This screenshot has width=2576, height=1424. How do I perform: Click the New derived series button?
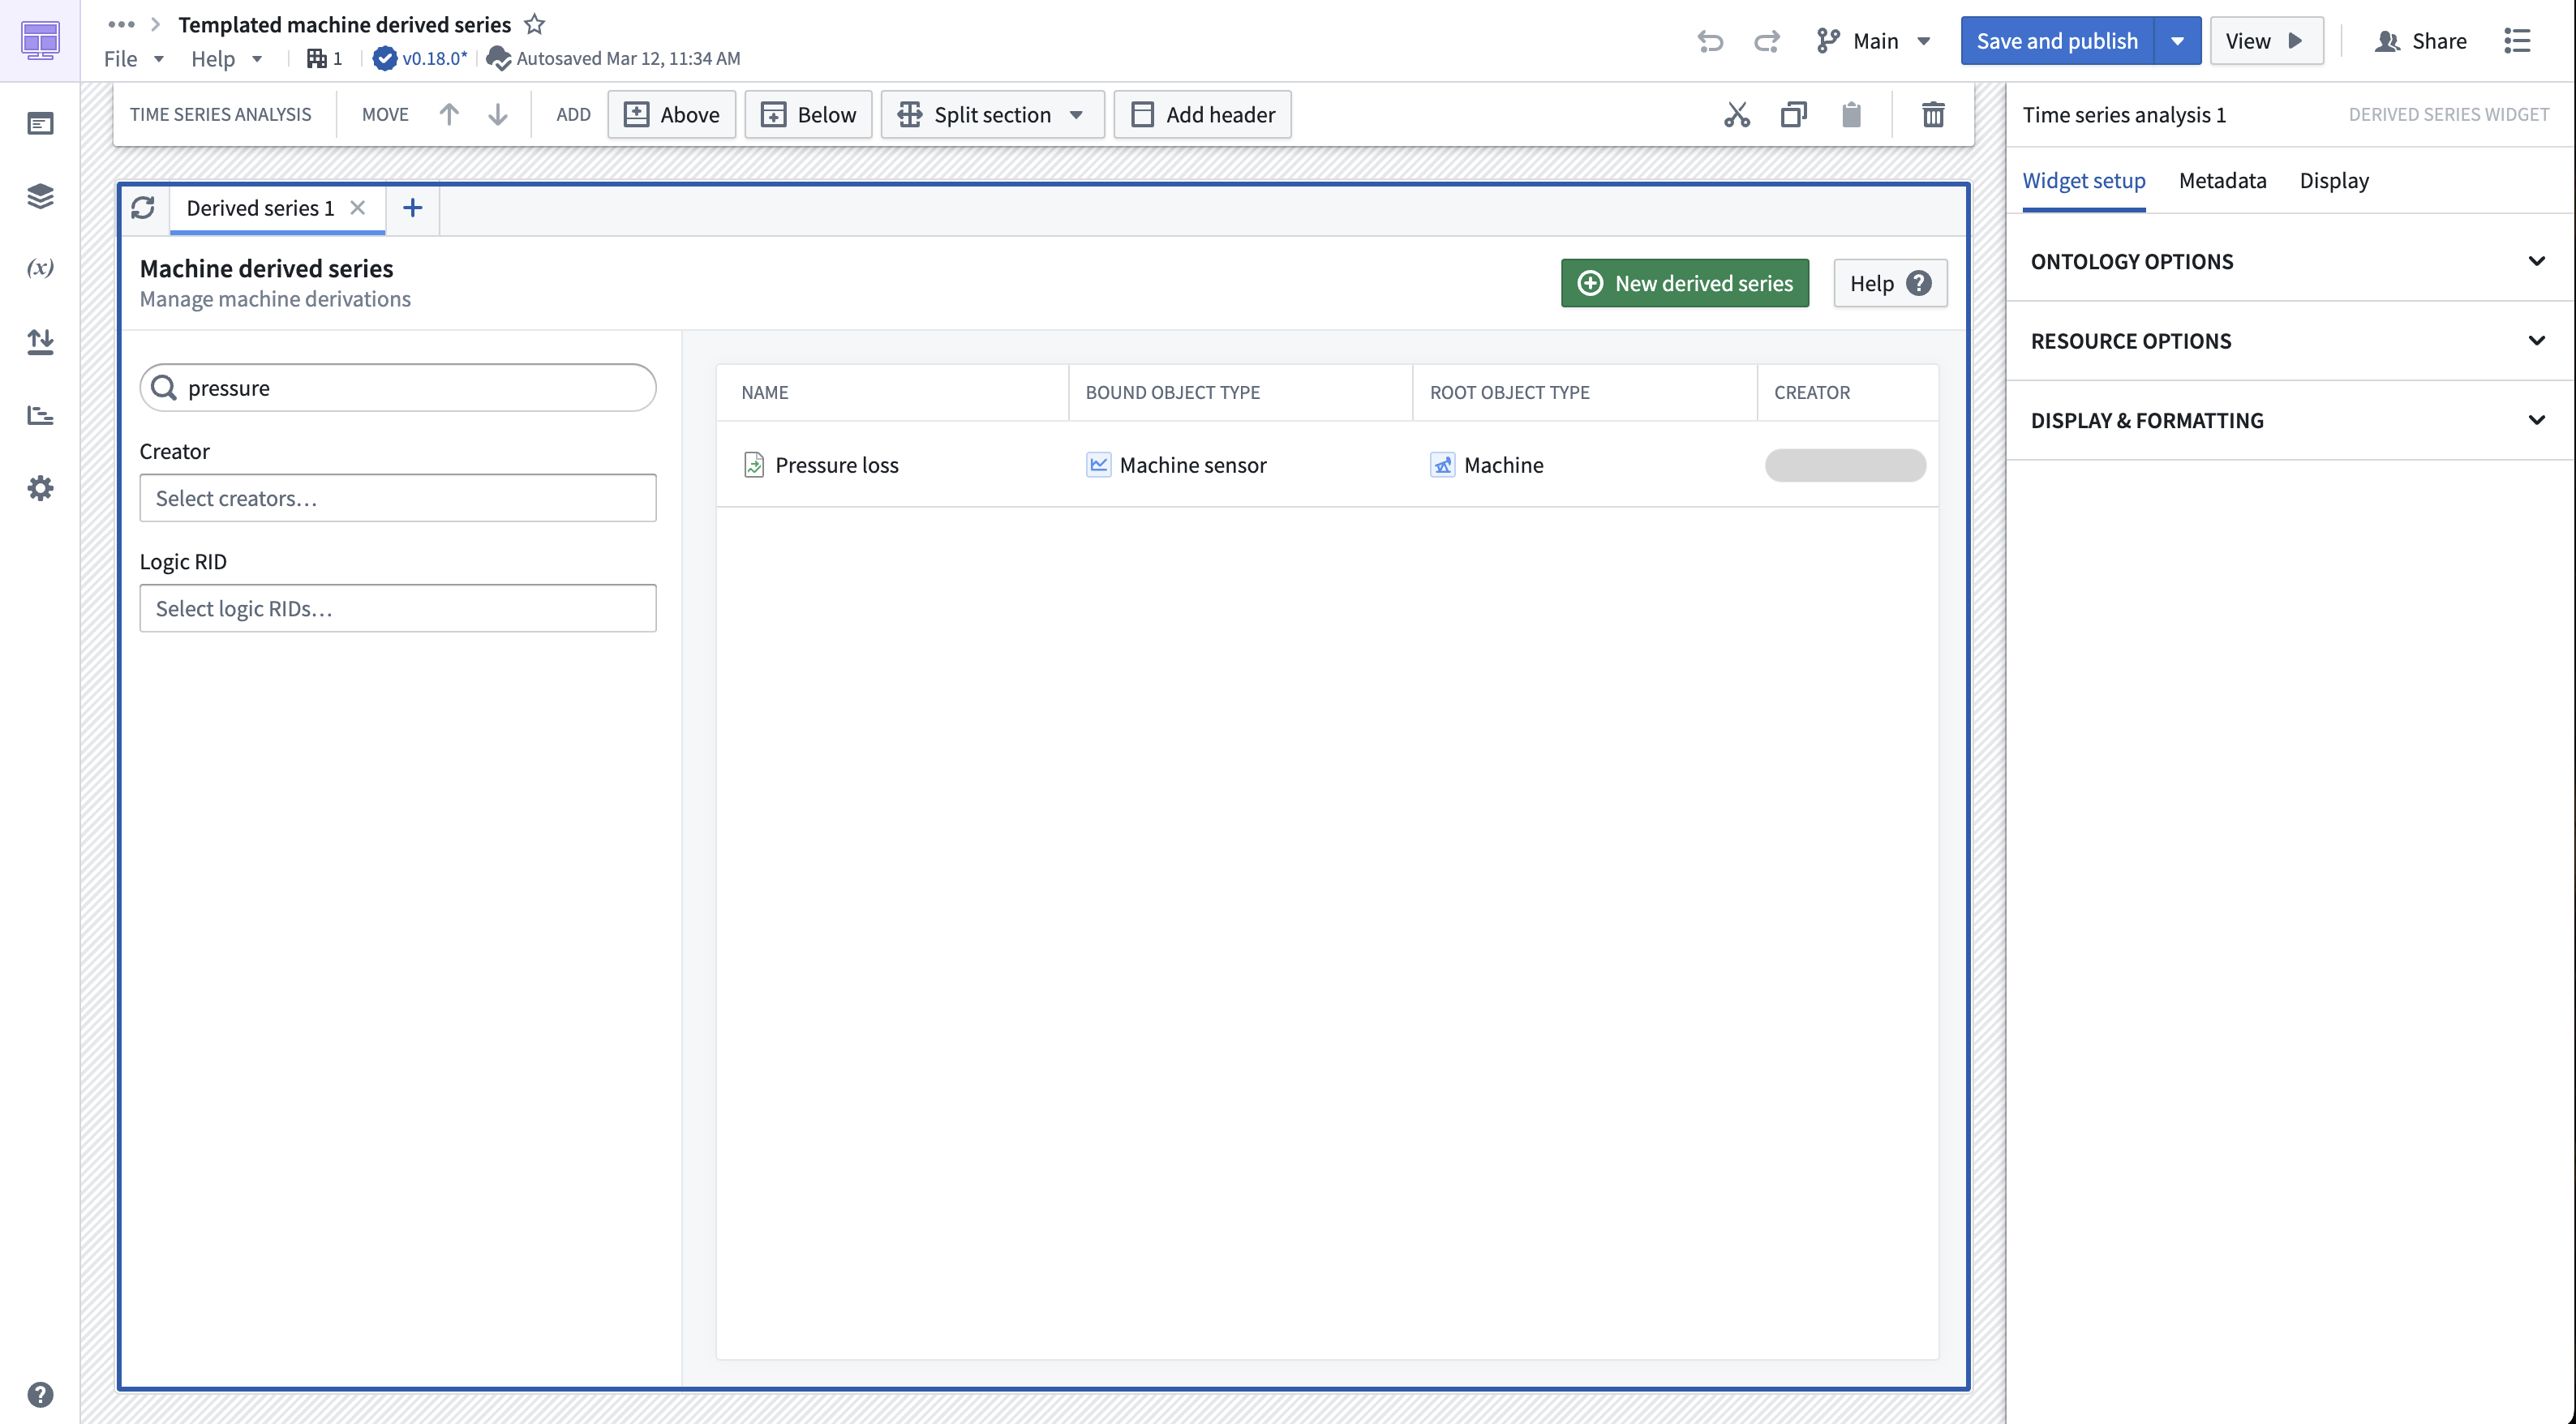[1684, 283]
